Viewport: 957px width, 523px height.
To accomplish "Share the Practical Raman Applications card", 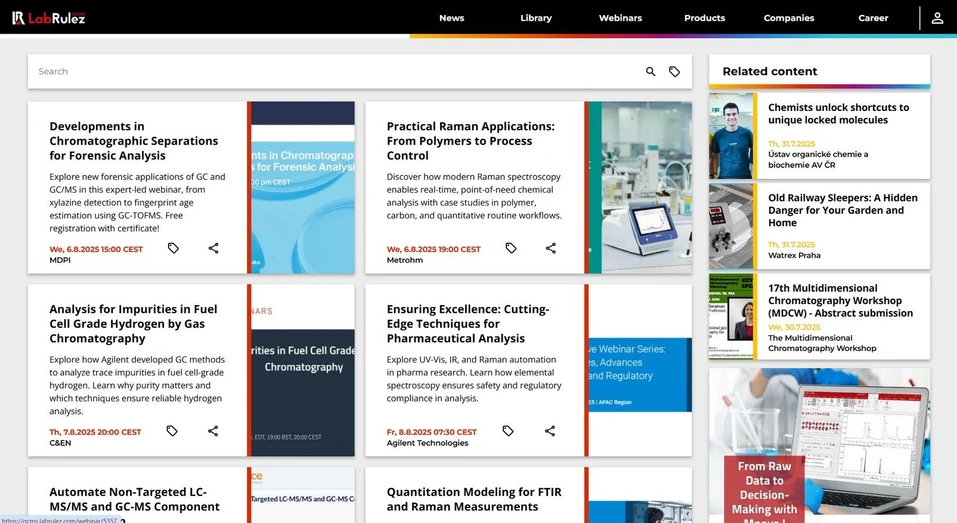I will coord(551,248).
